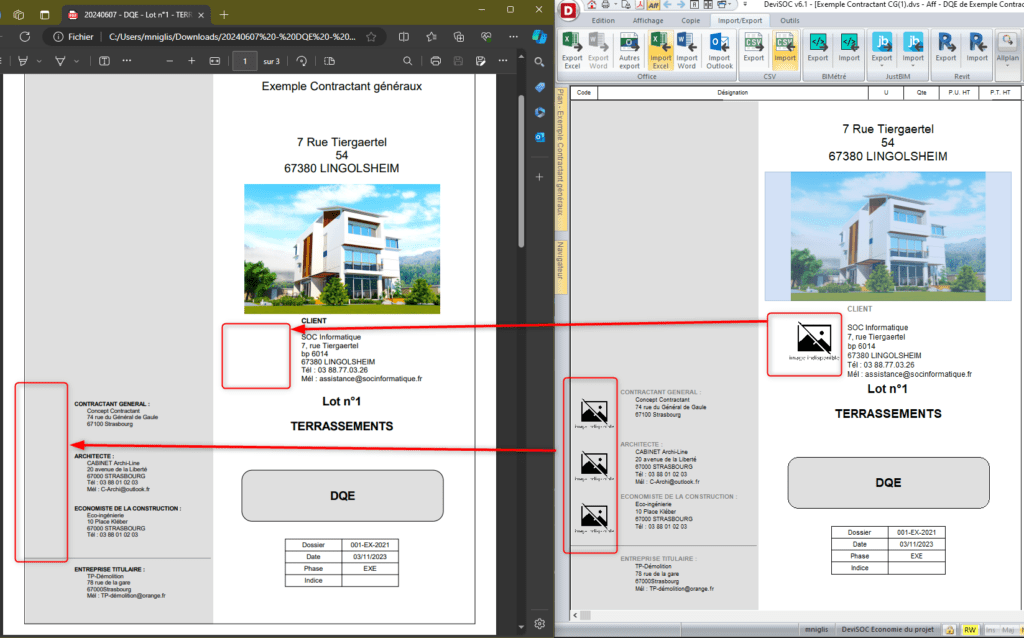Click the DeviSOC horizontal scrollbar left arrow

pos(575,615)
